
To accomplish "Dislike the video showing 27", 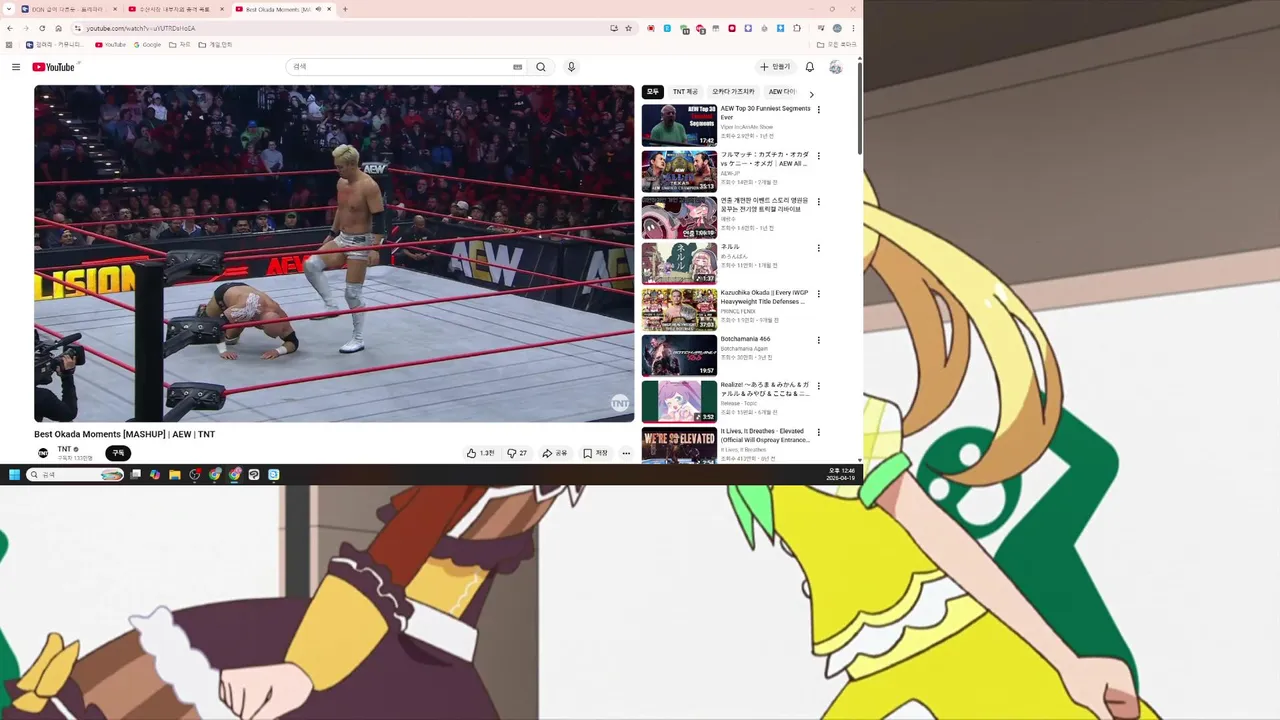I will point(517,453).
